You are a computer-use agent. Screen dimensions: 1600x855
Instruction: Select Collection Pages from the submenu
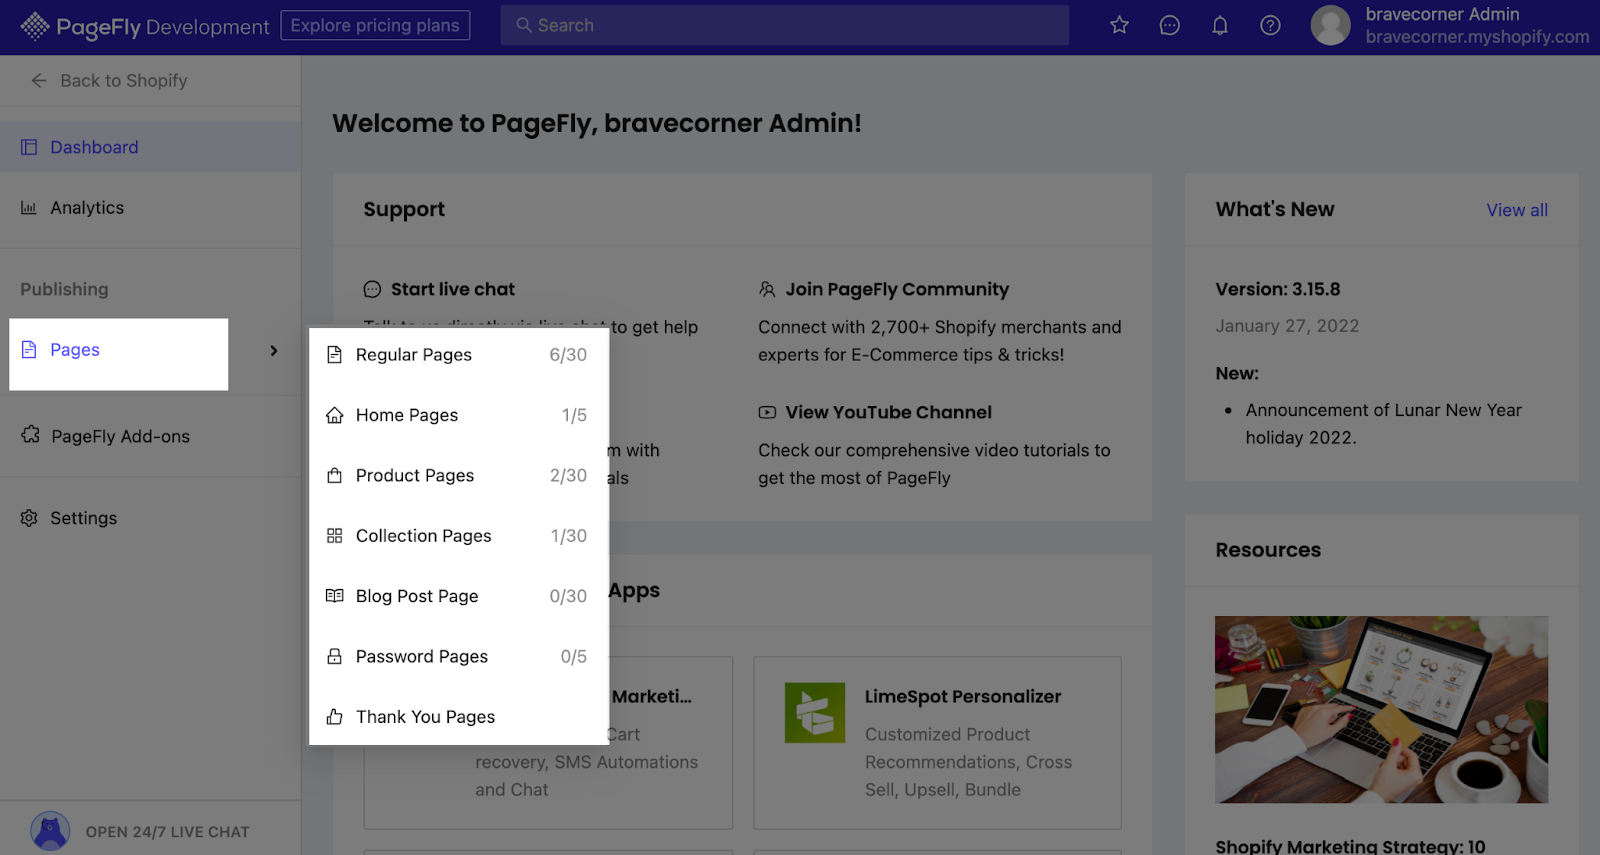pos(459,535)
